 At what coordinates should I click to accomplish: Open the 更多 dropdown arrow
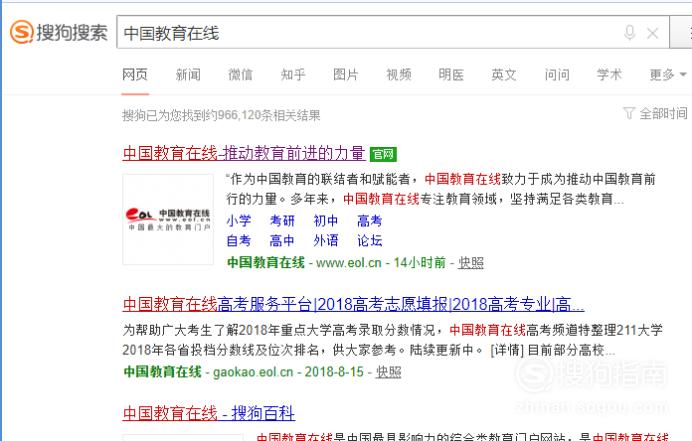coord(683,75)
